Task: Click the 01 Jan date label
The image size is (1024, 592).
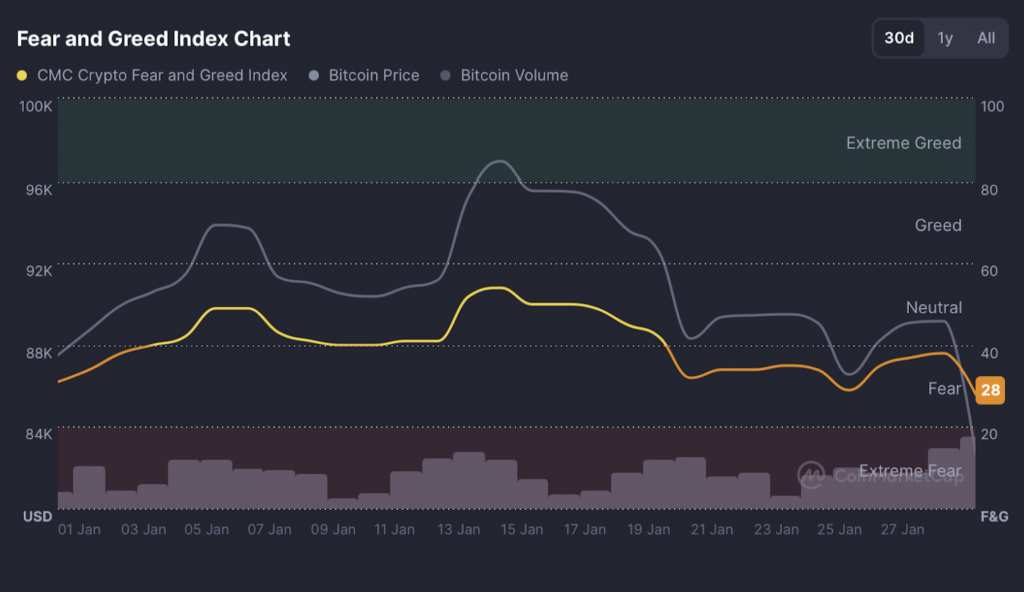Action: click(x=79, y=529)
